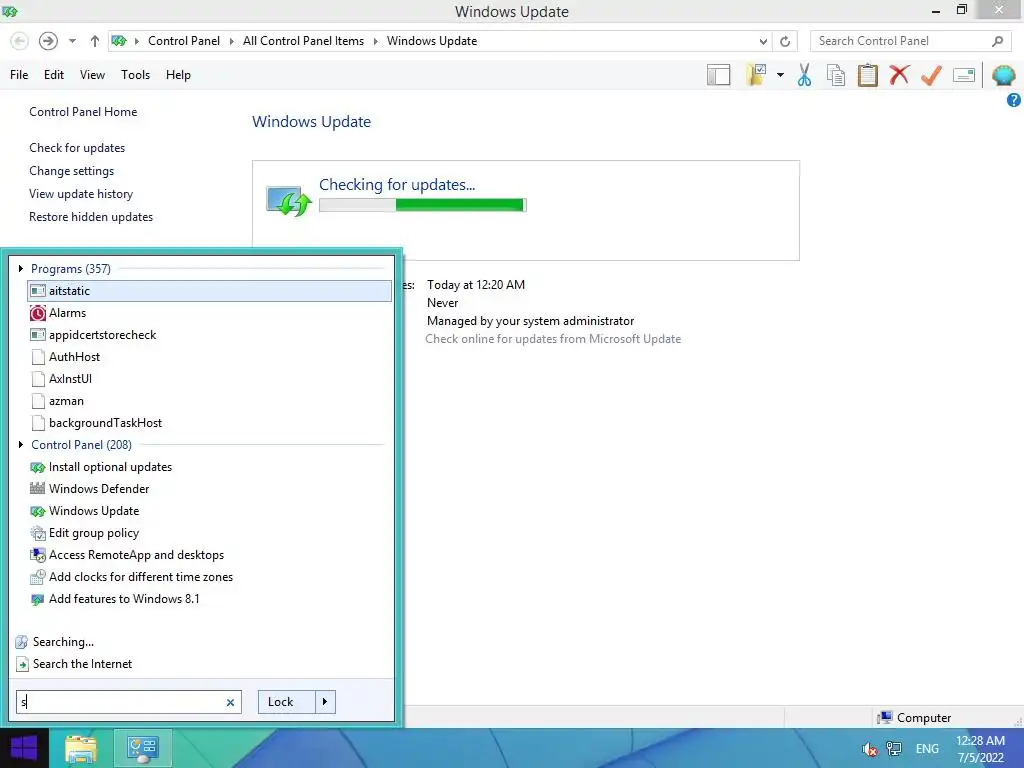Select backgroundTaskHost result
The image size is (1024, 768).
pyautogui.click(x=209, y=423)
